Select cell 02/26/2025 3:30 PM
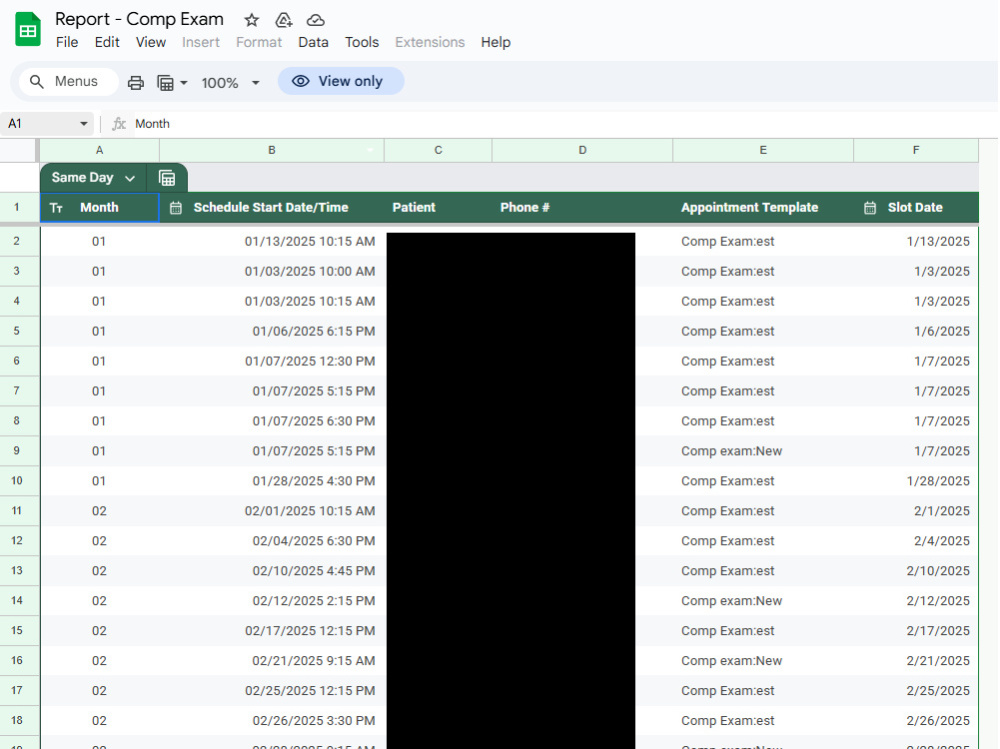This screenshot has height=749, width=1000. point(272,721)
